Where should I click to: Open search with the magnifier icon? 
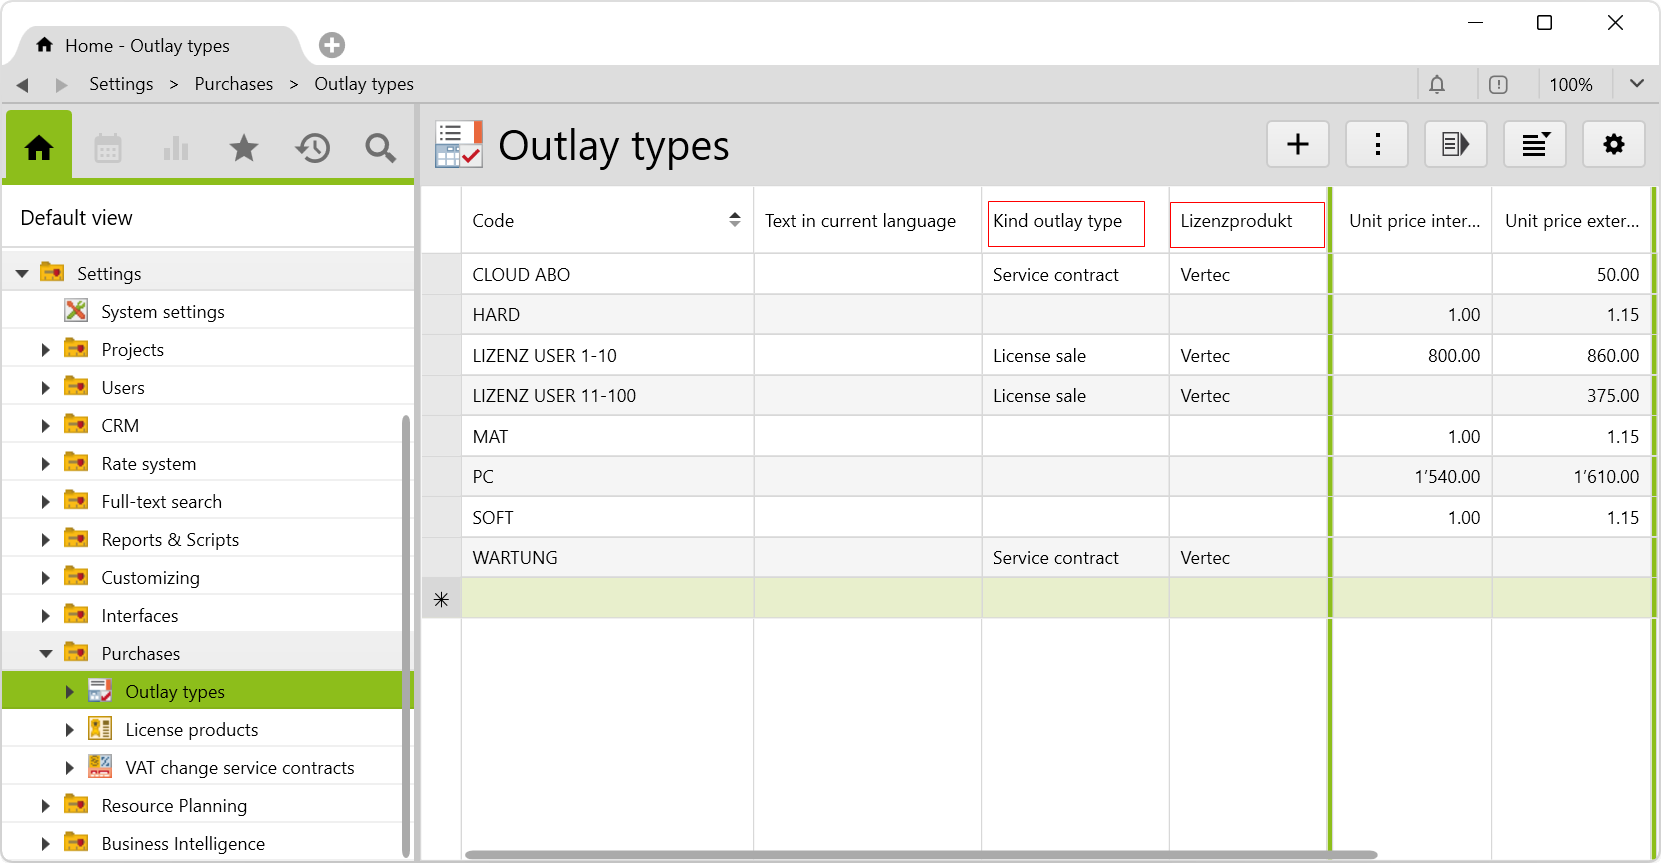pos(380,149)
